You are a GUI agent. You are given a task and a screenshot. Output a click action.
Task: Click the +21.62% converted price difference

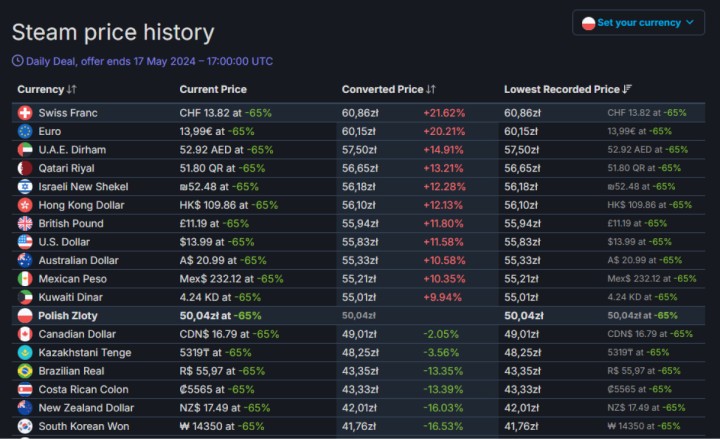pos(444,113)
